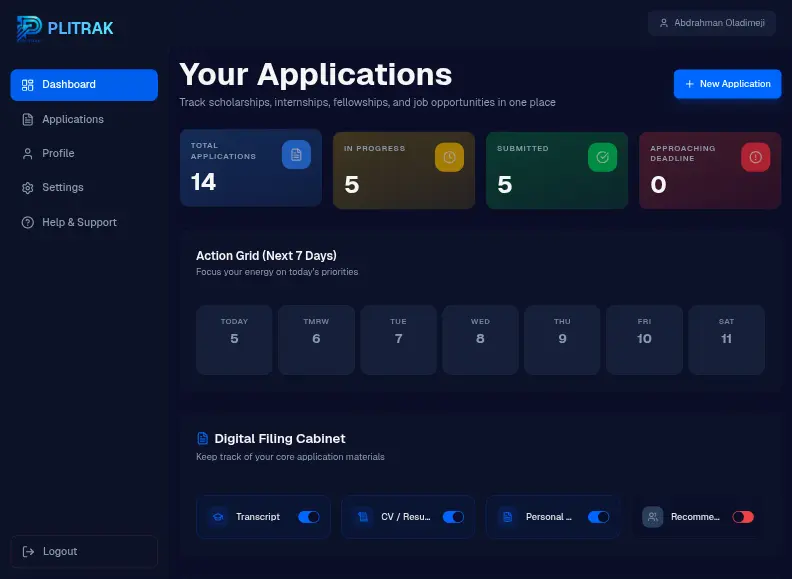Turn off the Transcript toggle
792x579 pixels.
click(309, 517)
